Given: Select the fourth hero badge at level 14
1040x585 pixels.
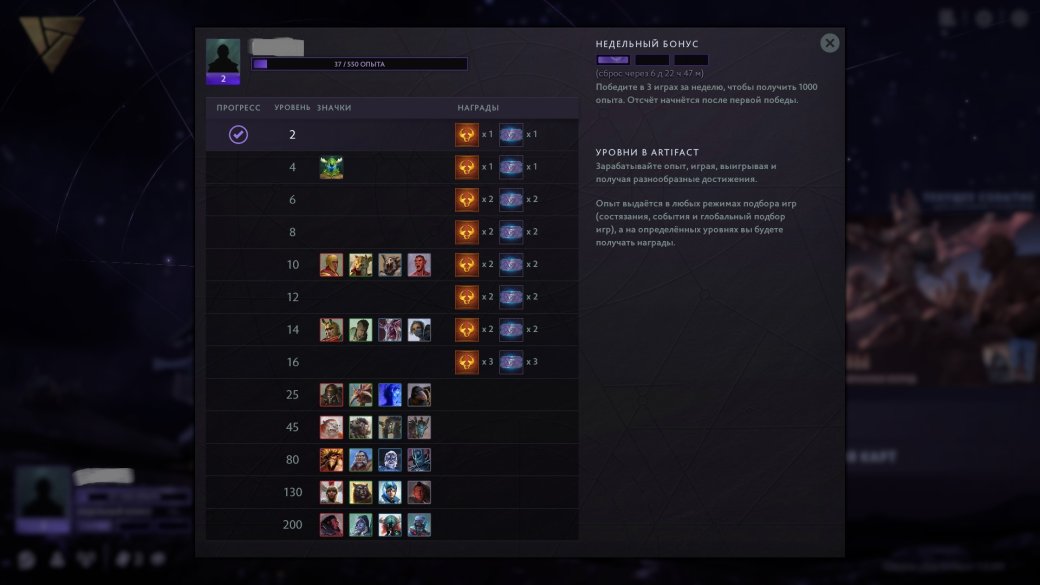Looking at the screenshot, I should [x=419, y=330].
